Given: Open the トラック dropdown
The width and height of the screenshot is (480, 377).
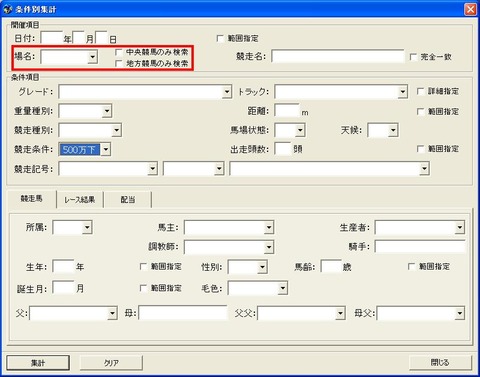Looking at the screenshot, I should 403,92.
